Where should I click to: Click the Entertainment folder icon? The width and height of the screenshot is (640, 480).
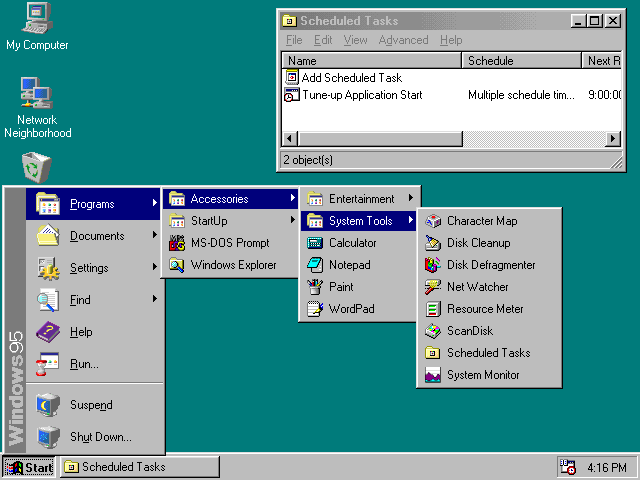tap(315, 199)
